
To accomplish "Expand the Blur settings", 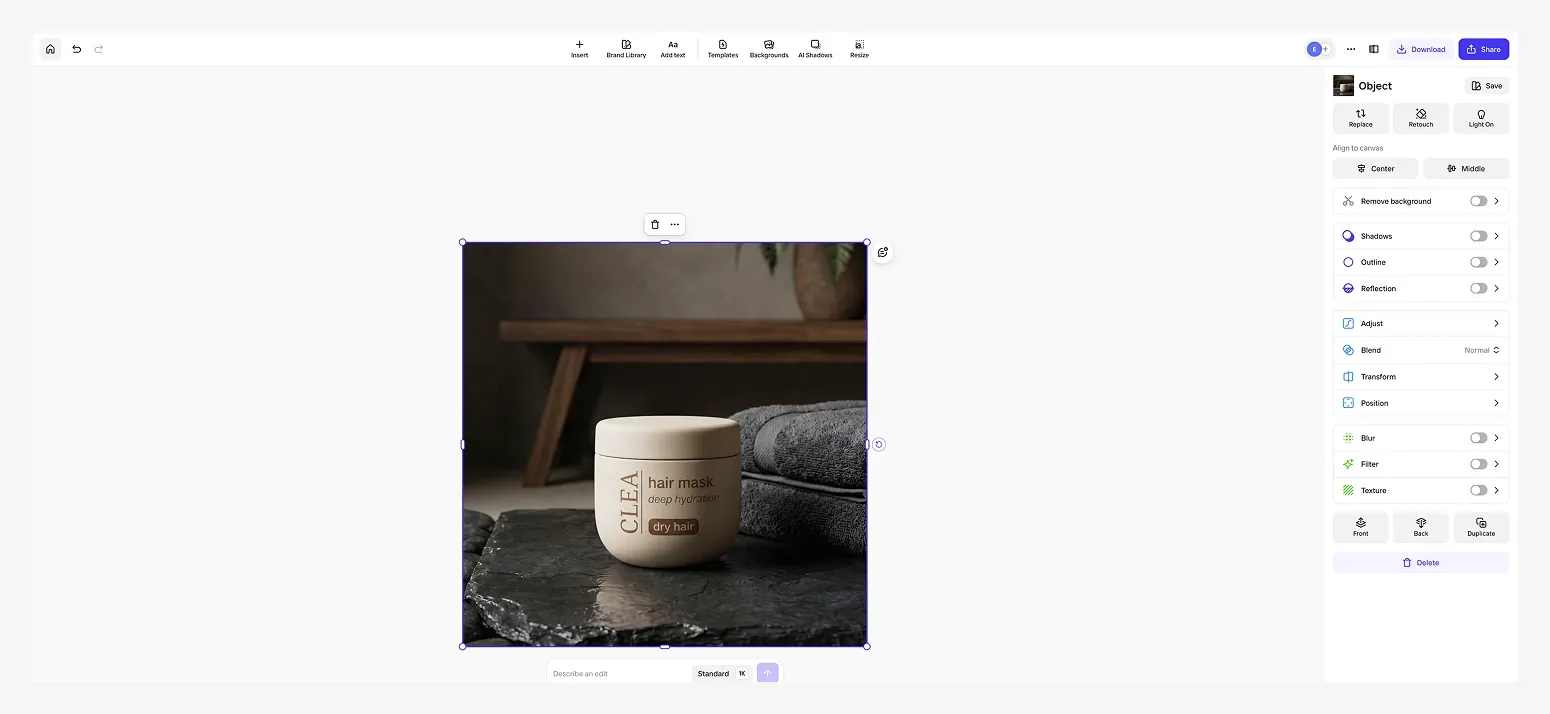I will 1497,438.
